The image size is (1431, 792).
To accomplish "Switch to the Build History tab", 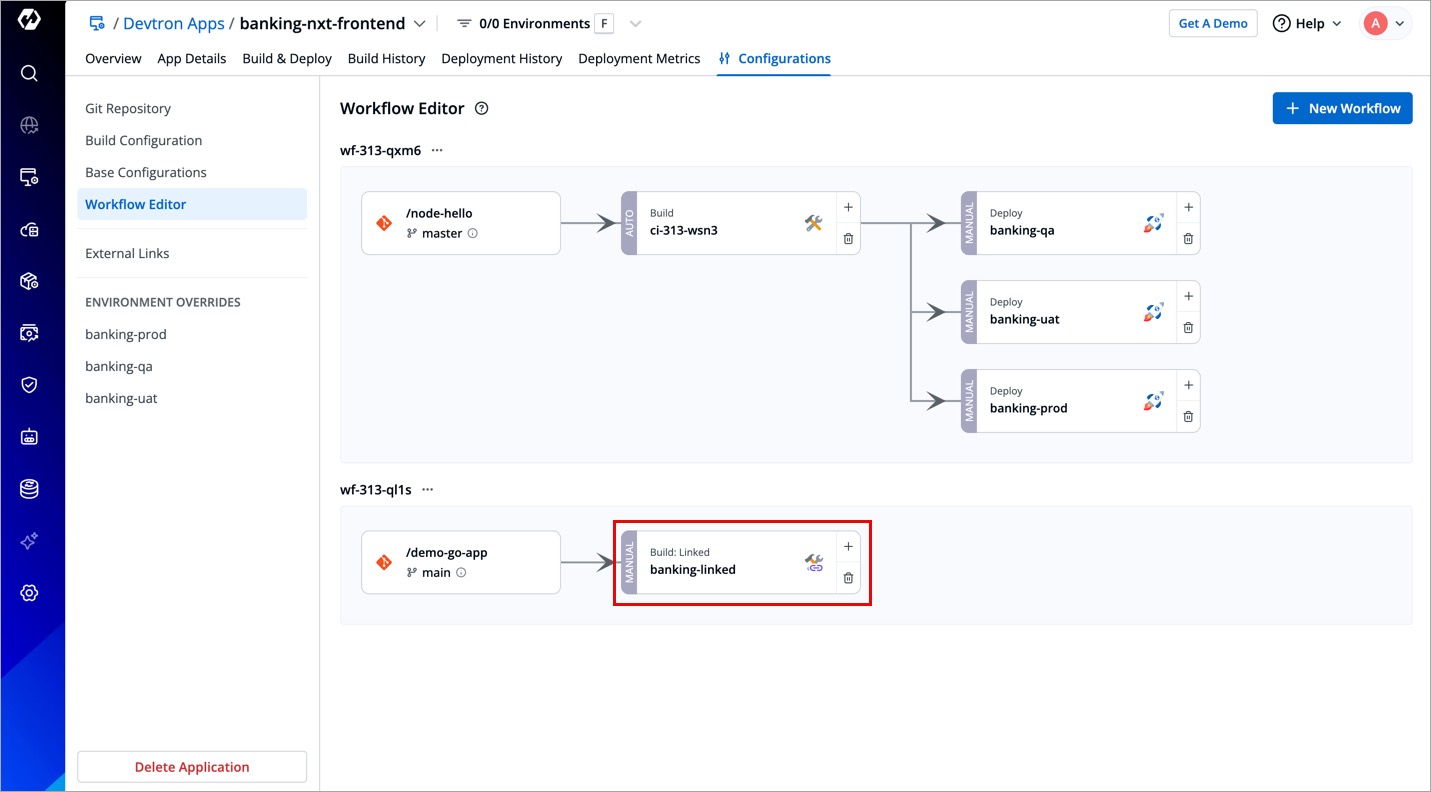I will tap(386, 59).
